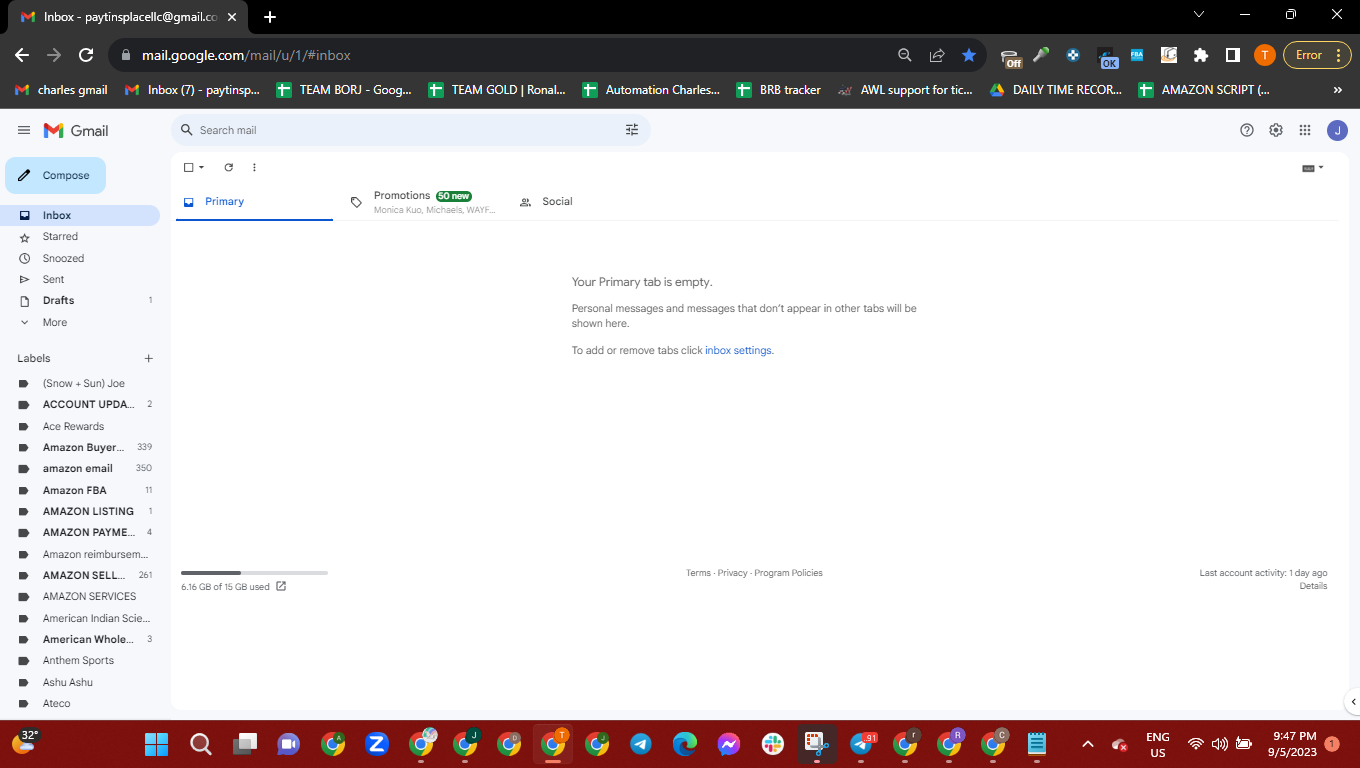Viewport: 1360px width, 768px height.
Task: Open the Google account avatar J
Action: [x=1337, y=130]
